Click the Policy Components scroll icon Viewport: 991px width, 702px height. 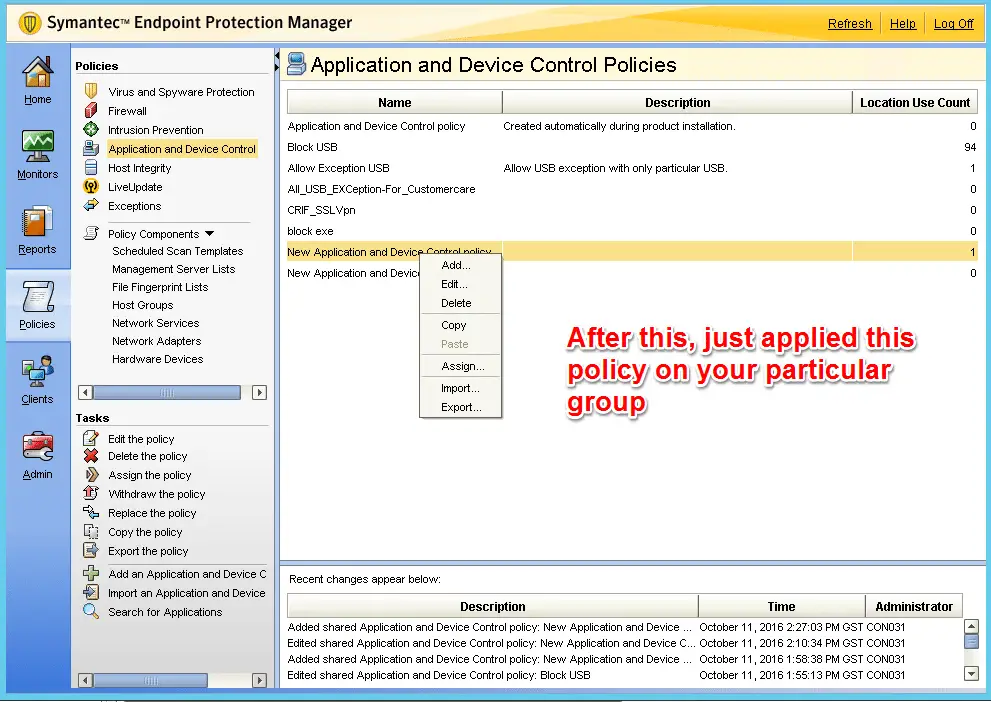91,233
